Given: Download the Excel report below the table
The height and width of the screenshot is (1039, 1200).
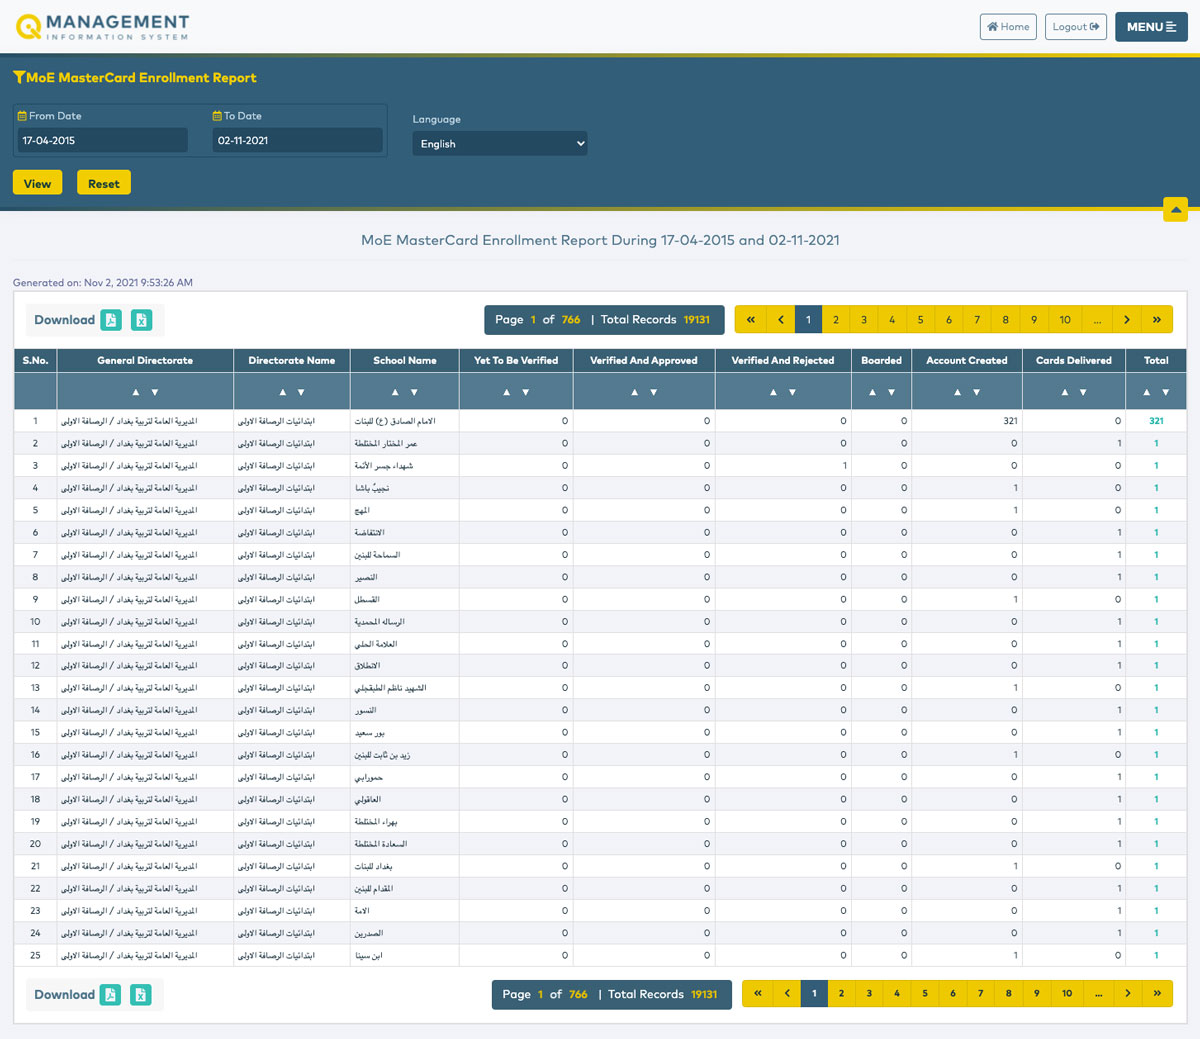Looking at the screenshot, I should [x=141, y=995].
